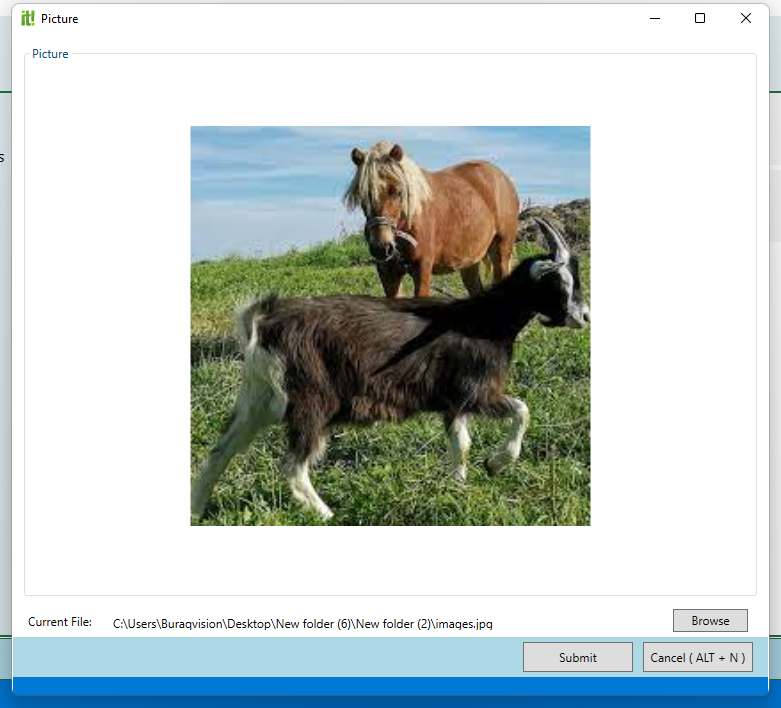
Task: Maximize the Picture dialog window
Action: point(700,18)
